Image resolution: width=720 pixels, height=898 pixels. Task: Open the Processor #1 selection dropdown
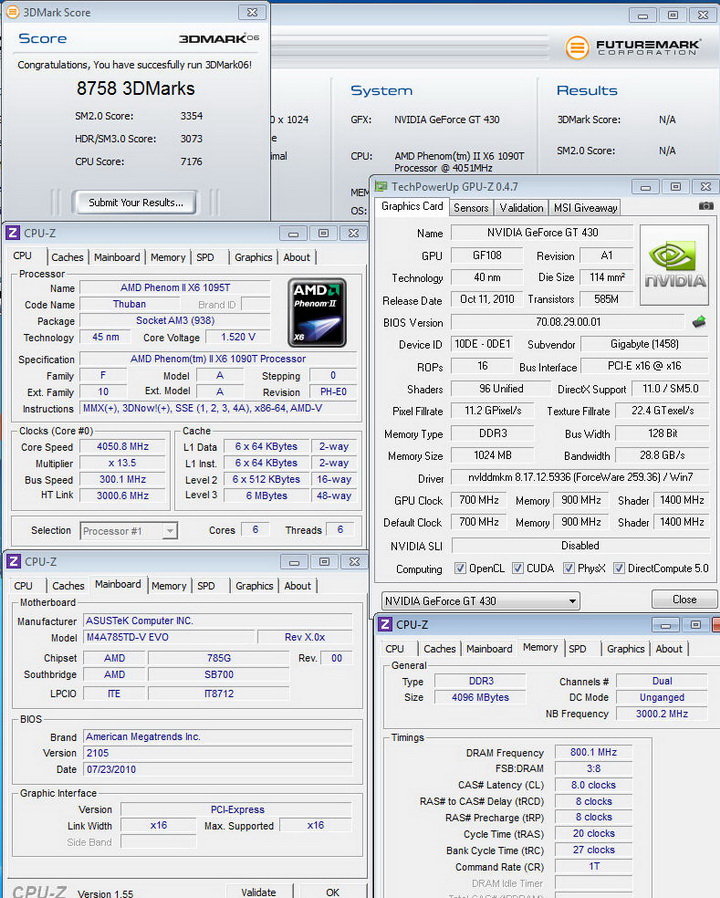pyautogui.click(x=129, y=531)
